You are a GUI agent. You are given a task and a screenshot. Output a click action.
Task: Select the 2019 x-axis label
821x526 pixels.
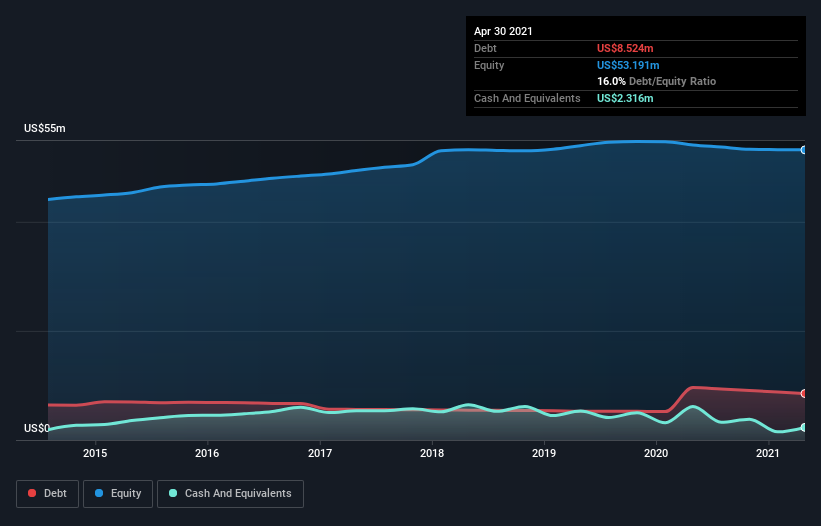(x=544, y=453)
